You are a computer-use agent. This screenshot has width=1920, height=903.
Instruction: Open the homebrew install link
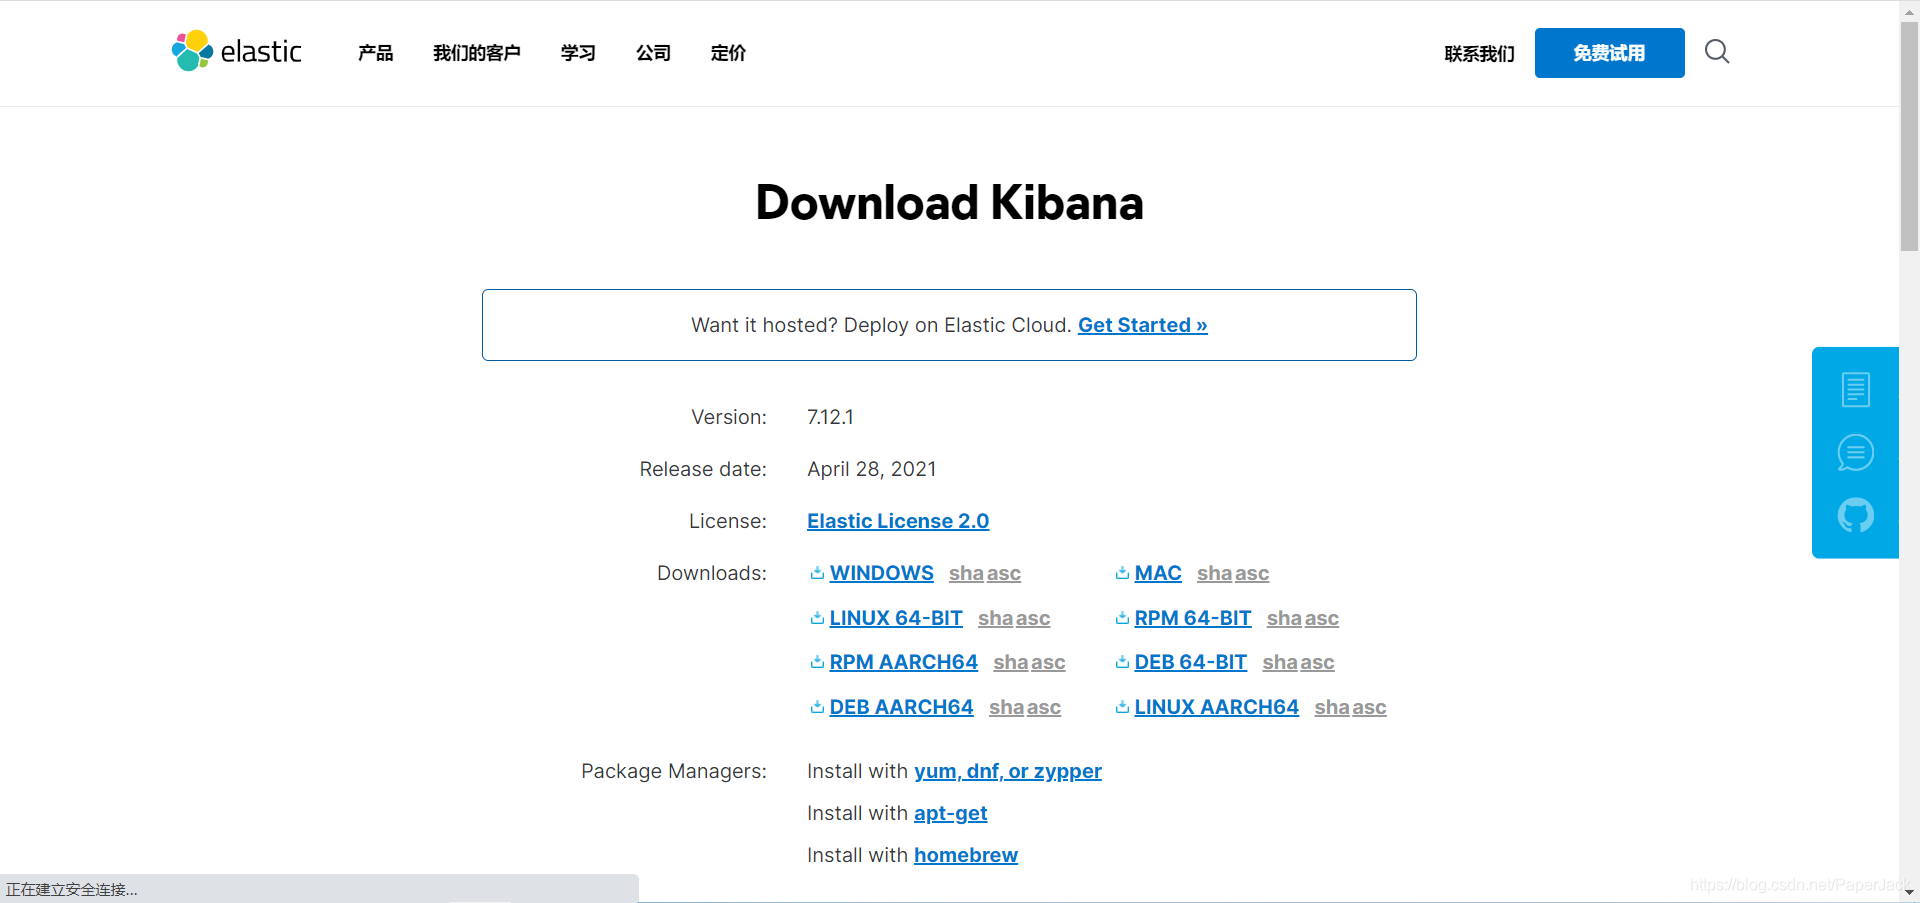click(966, 855)
